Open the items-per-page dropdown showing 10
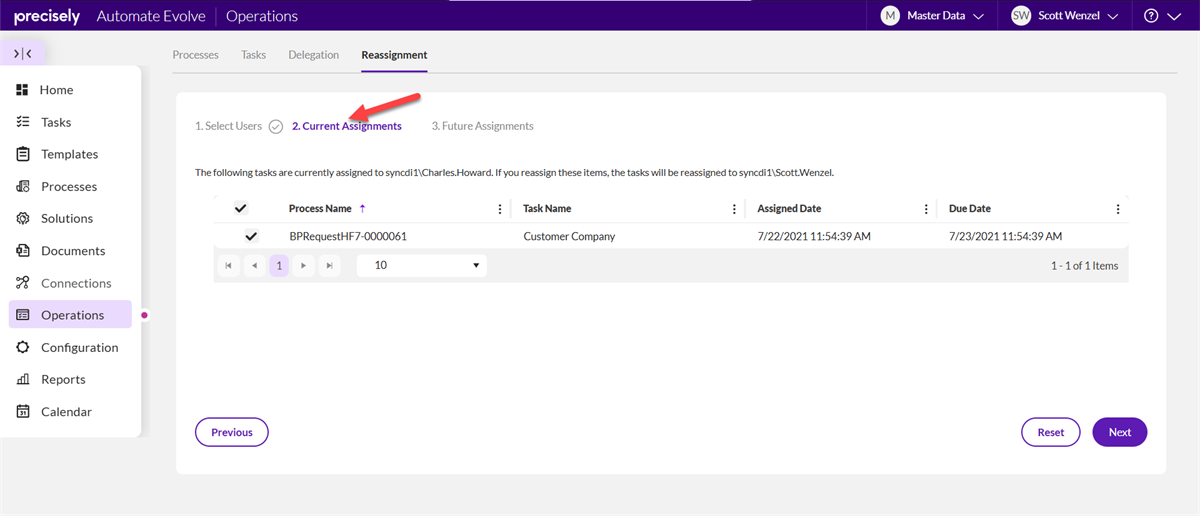Image resolution: width=1200 pixels, height=516 pixels. (422, 266)
